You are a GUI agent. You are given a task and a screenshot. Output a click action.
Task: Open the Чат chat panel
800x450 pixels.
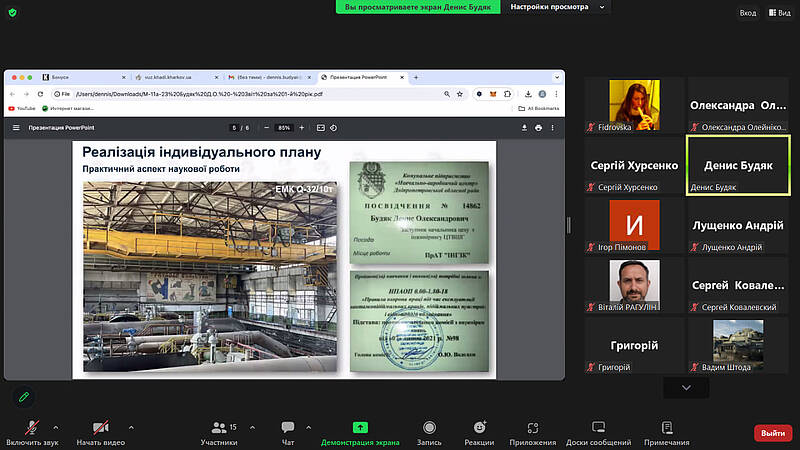click(x=288, y=433)
